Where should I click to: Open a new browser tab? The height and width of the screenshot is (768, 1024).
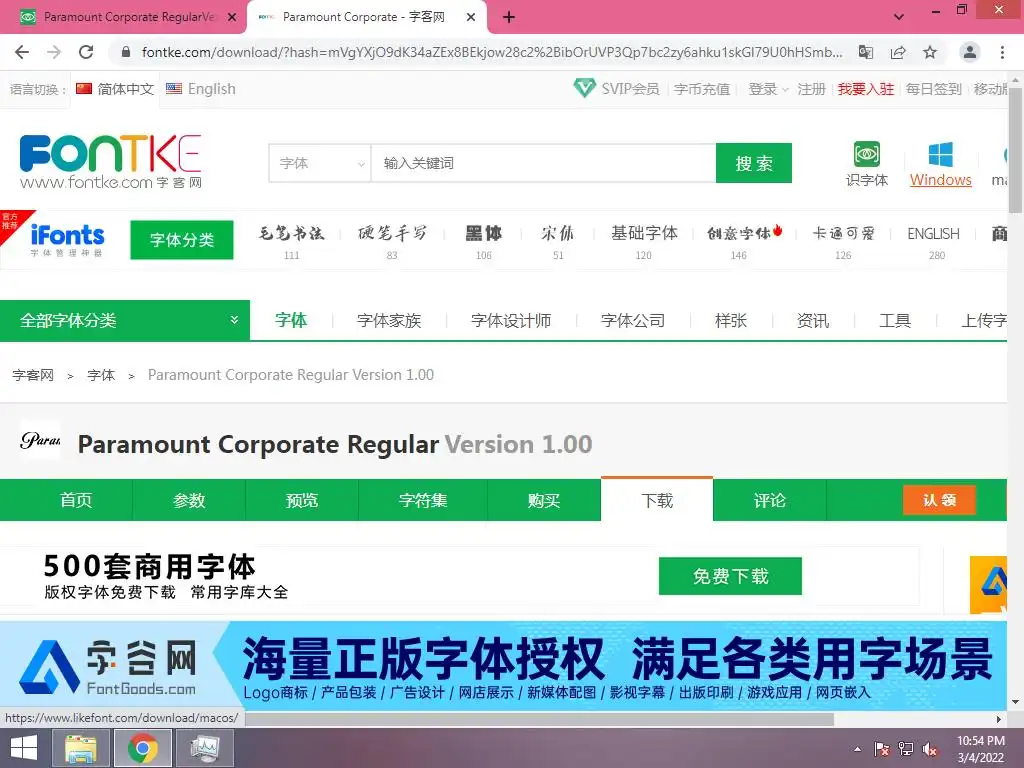coord(509,17)
